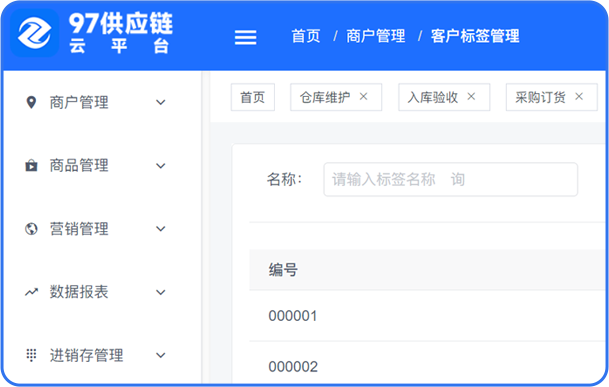Expand the 数据报表 chevron
Image resolution: width=609 pixels, height=387 pixels.
click(160, 292)
